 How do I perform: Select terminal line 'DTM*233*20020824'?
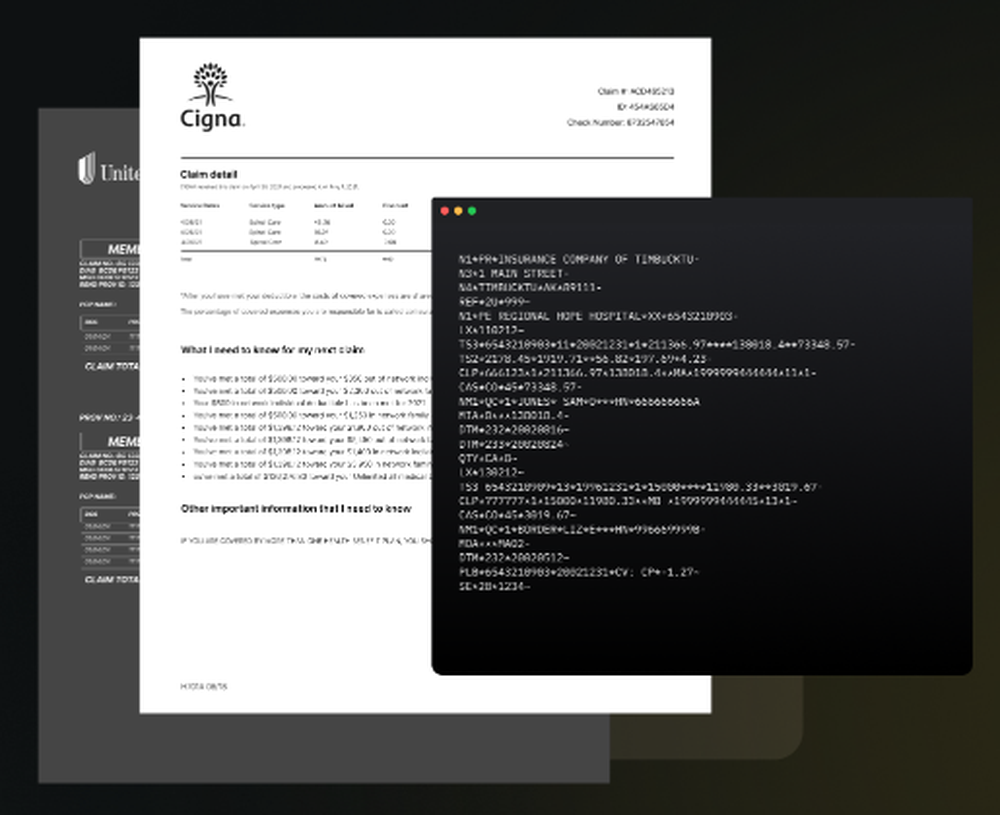coord(514,444)
